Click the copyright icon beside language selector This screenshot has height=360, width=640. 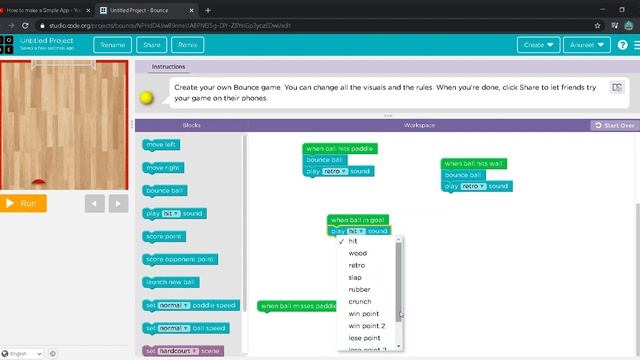click(x=53, y=353)
